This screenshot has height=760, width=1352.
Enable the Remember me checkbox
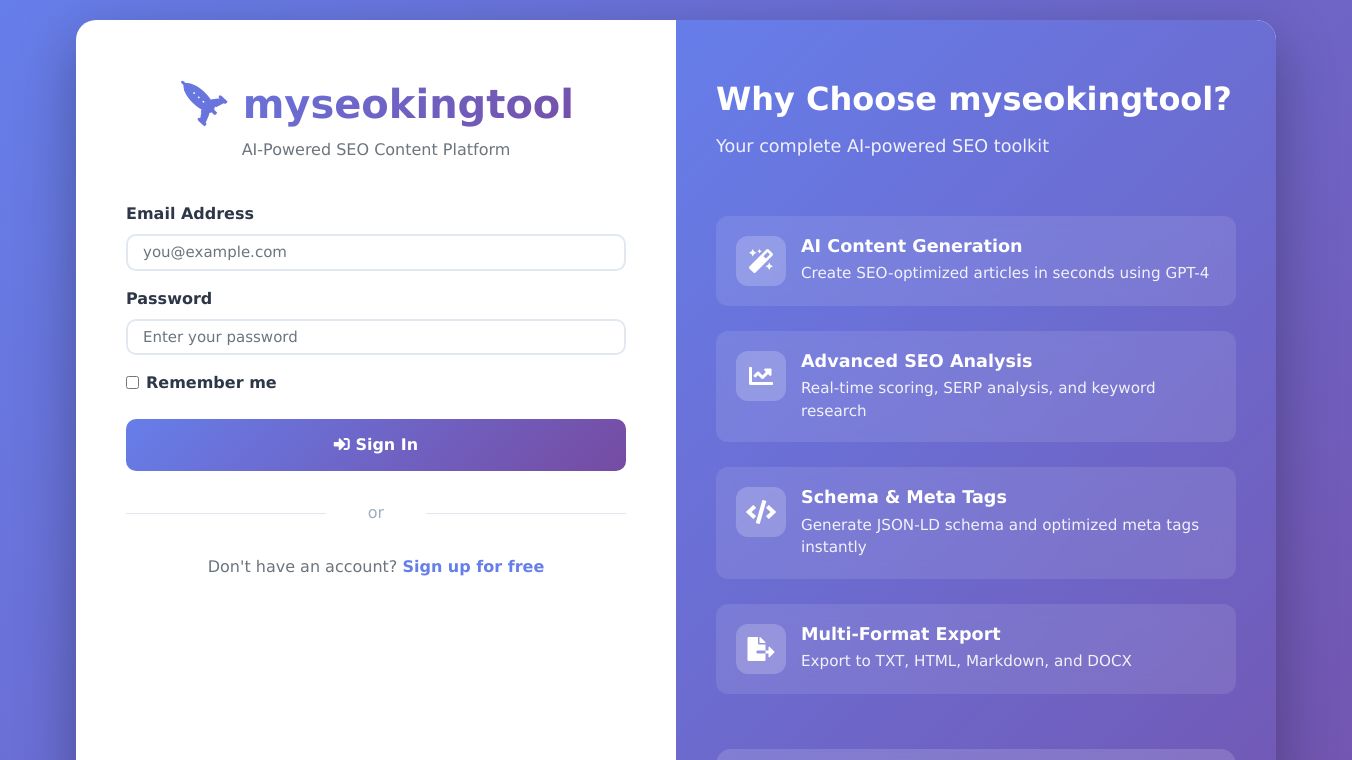click(x=132, y=383)
